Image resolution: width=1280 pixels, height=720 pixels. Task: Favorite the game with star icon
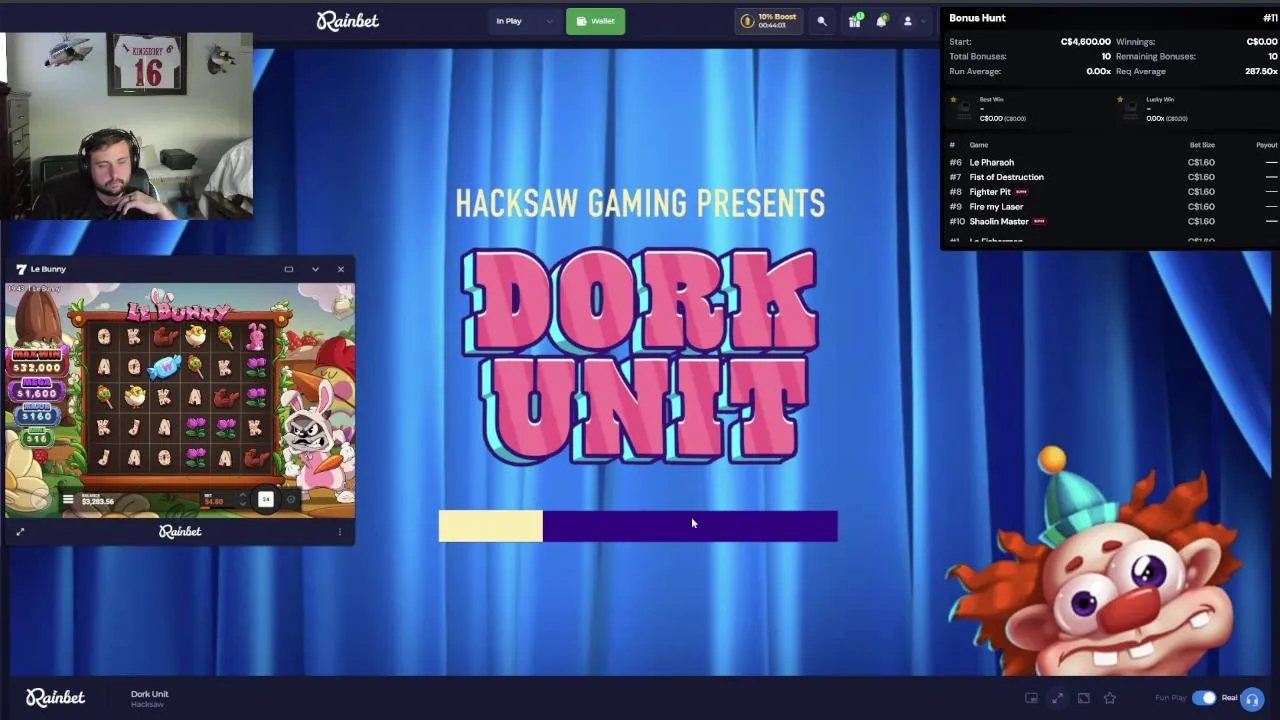pyautogui.click(x=1109, y=698)
